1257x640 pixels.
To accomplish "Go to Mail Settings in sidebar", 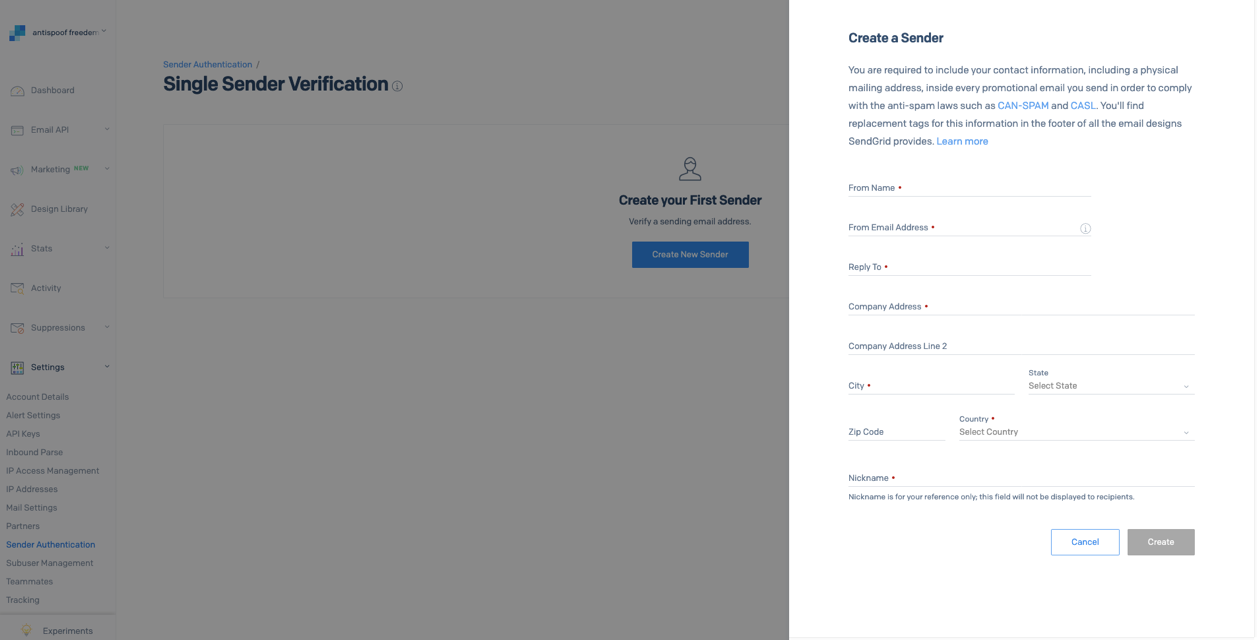I will 32,508.
